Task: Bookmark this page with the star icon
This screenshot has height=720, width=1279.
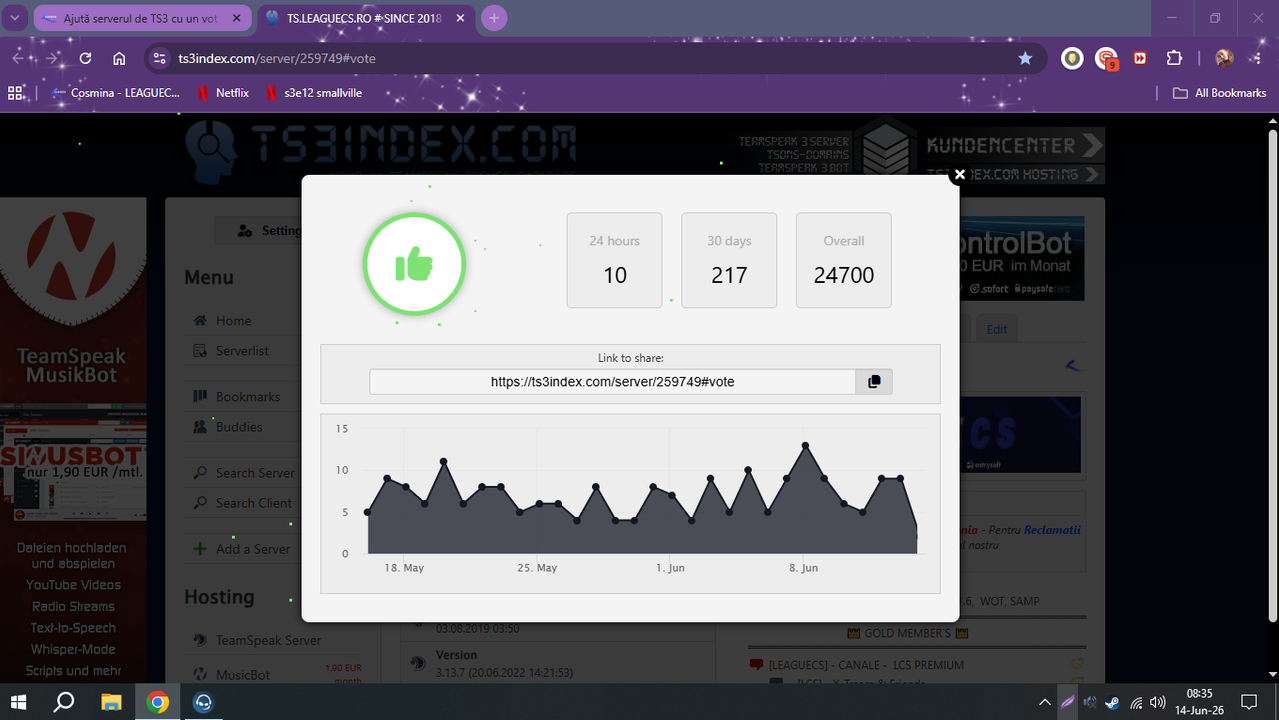Action: 1025,58
